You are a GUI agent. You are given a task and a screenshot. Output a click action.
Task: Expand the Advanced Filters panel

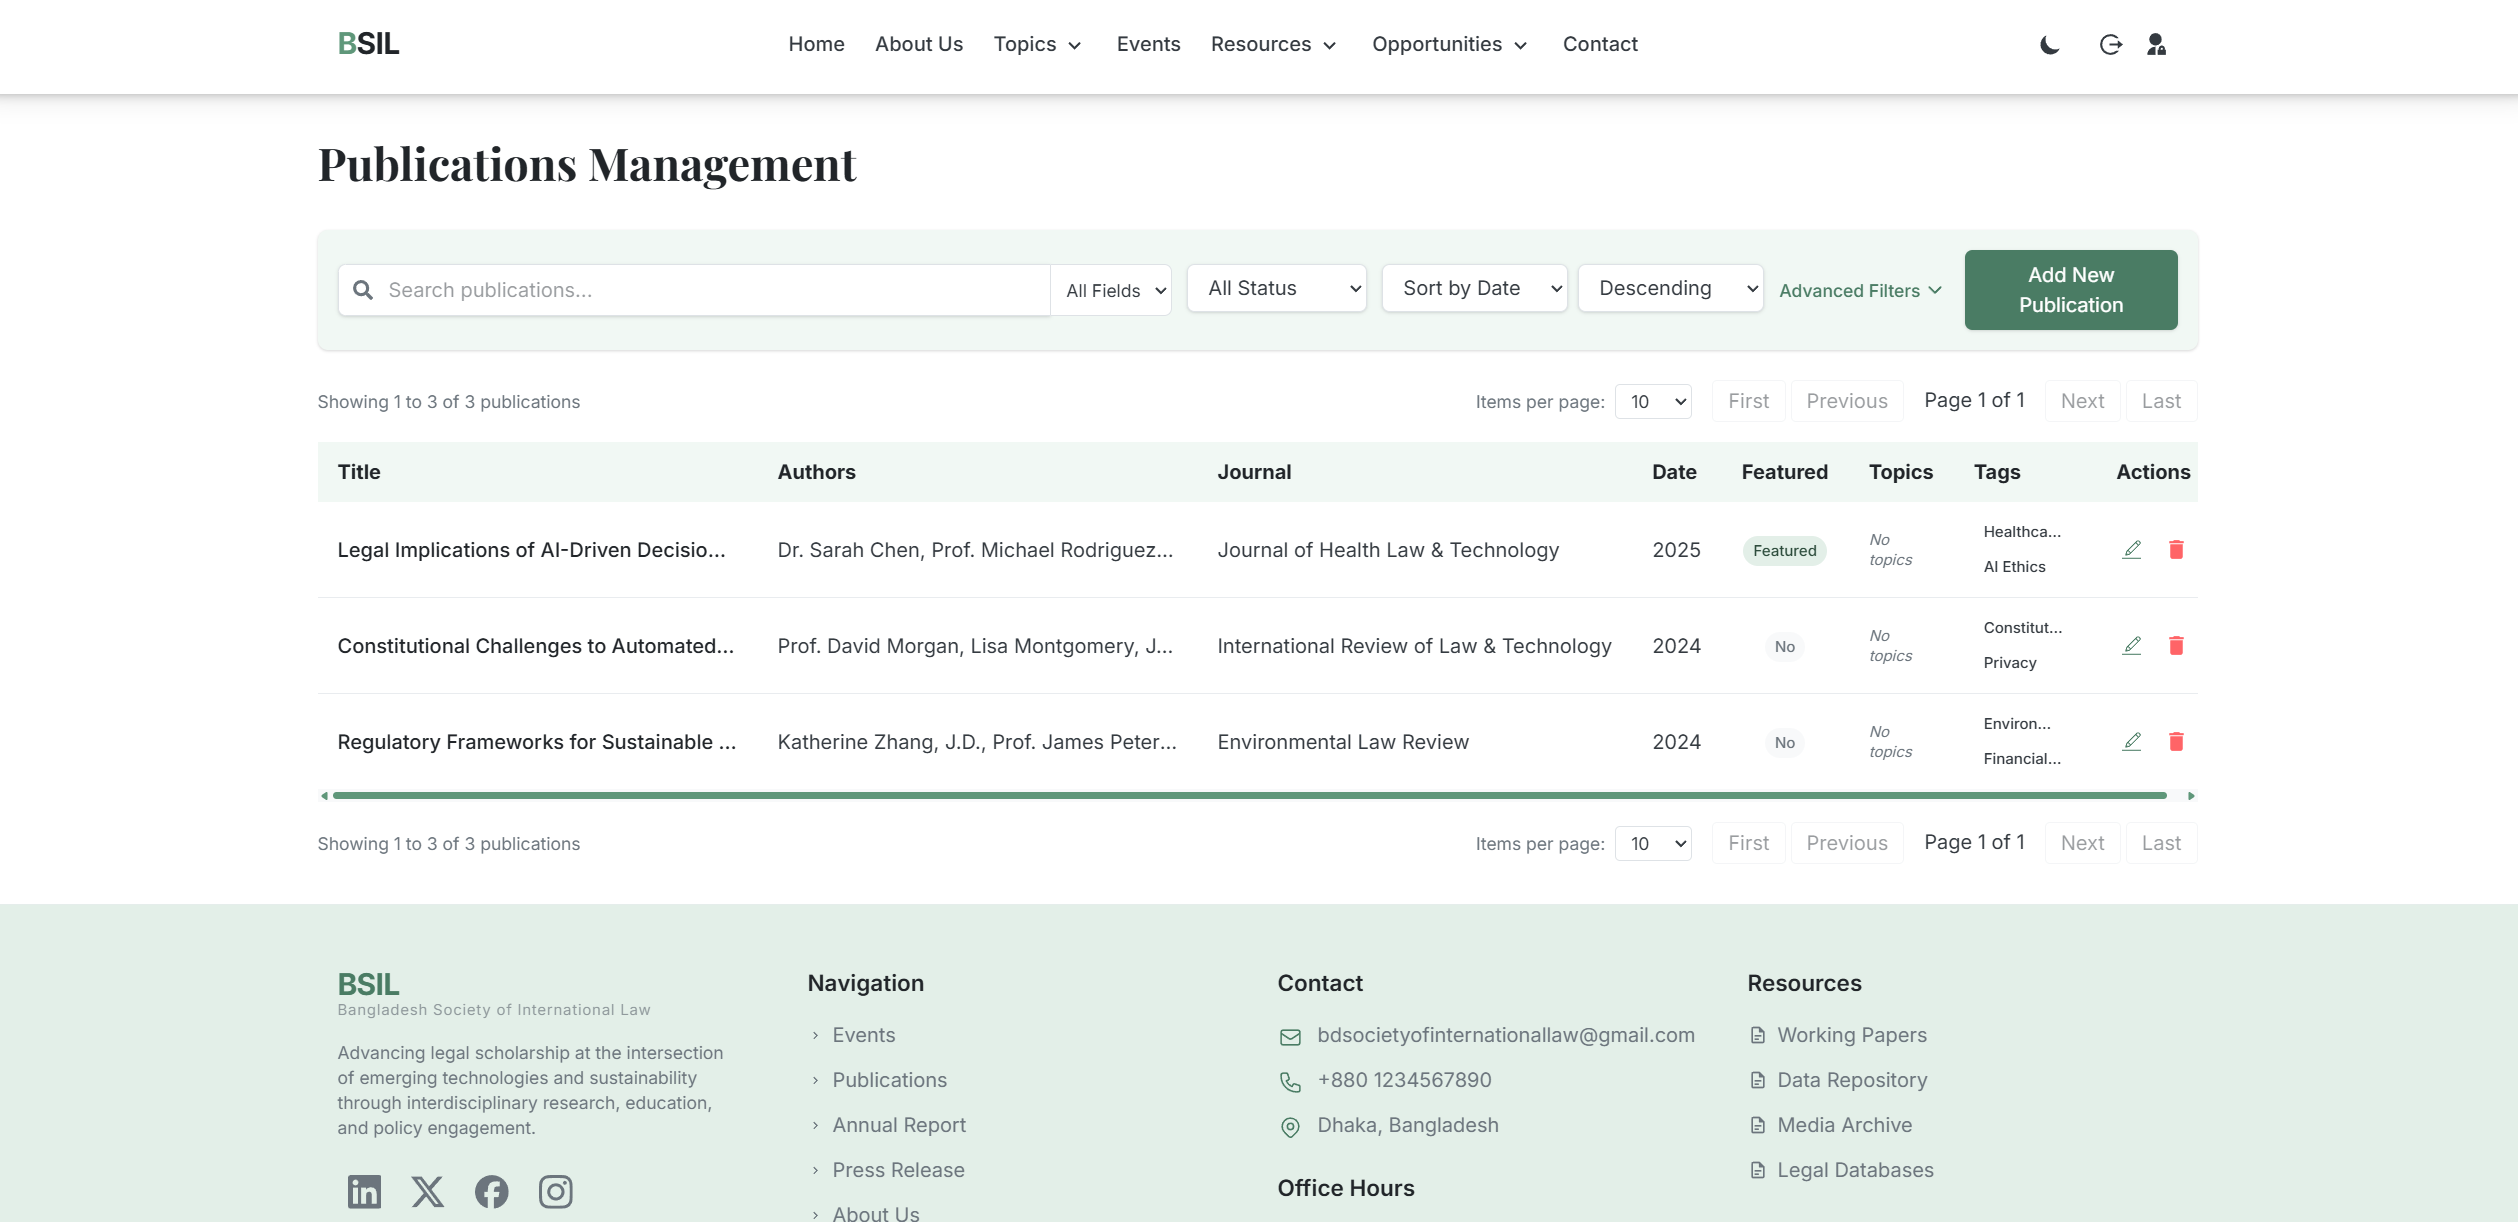coord(1859,290)
